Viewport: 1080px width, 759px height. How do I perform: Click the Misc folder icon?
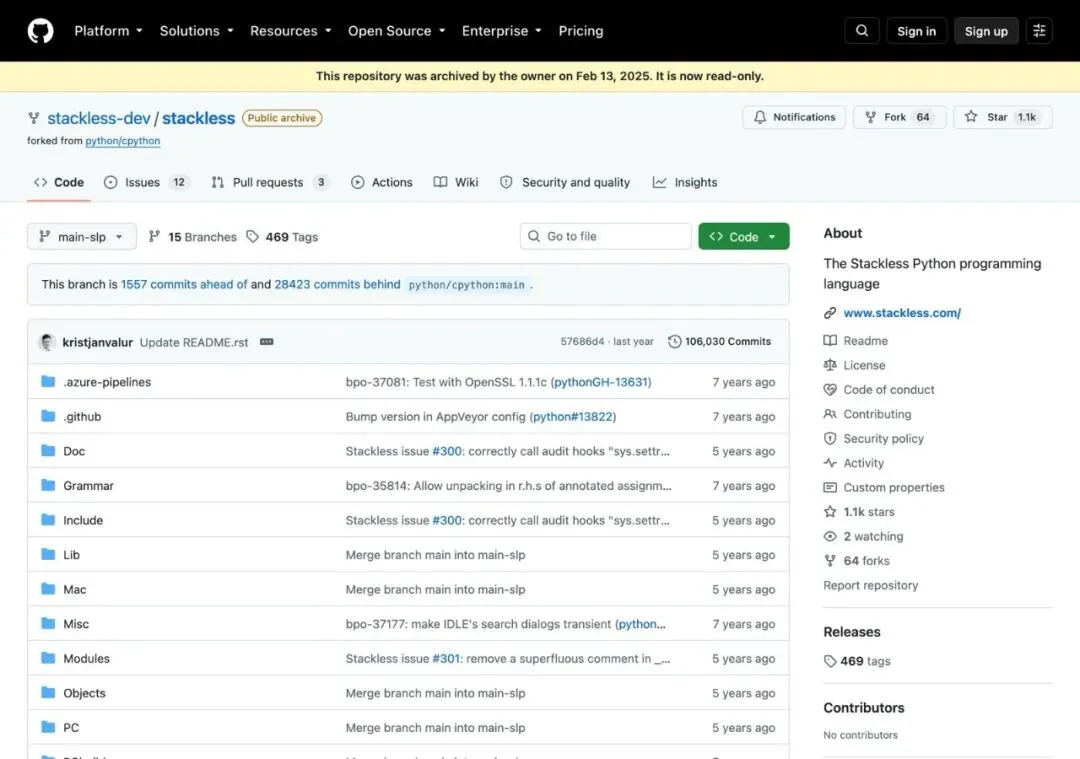[x=48, y=623]
